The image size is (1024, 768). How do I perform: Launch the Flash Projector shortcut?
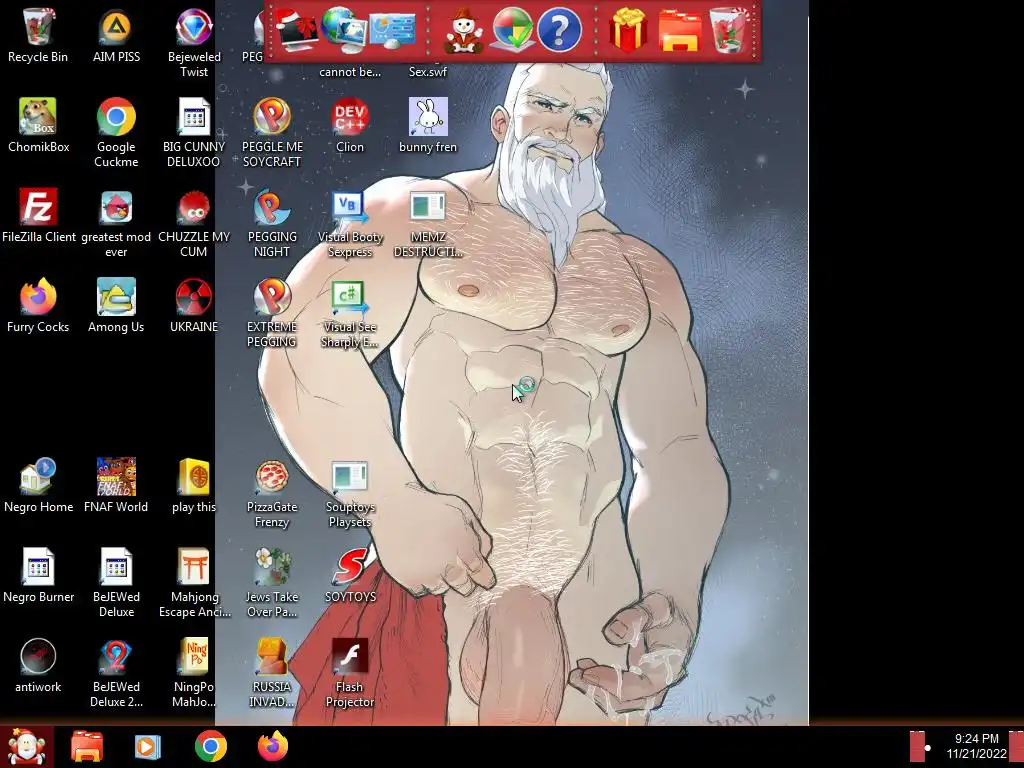(x=350, y=673)
